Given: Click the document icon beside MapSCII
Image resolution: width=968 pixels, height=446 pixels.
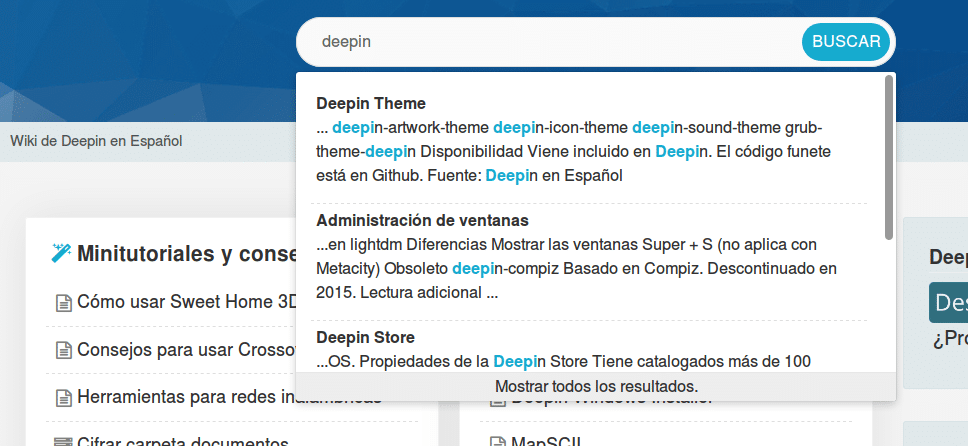Looking at the screenshot, I should (498, 442).
